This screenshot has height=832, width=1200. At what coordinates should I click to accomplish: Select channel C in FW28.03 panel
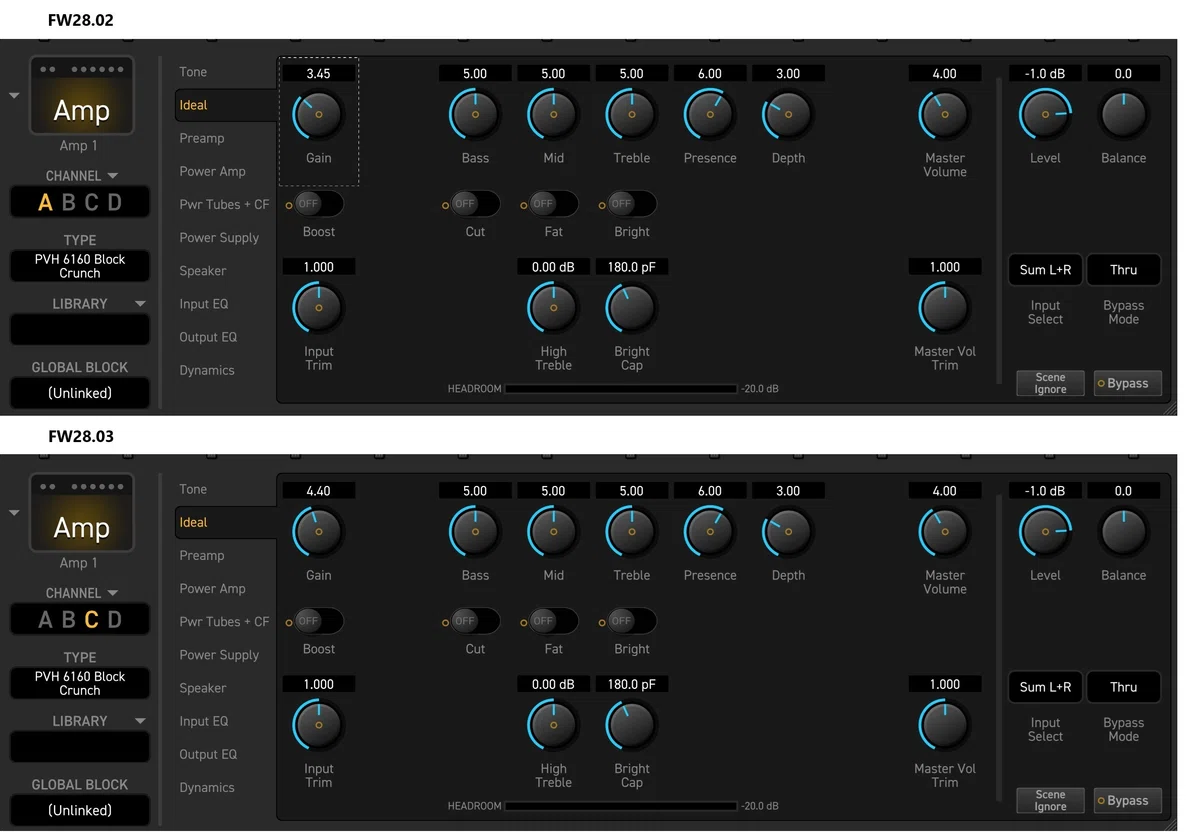91,619
